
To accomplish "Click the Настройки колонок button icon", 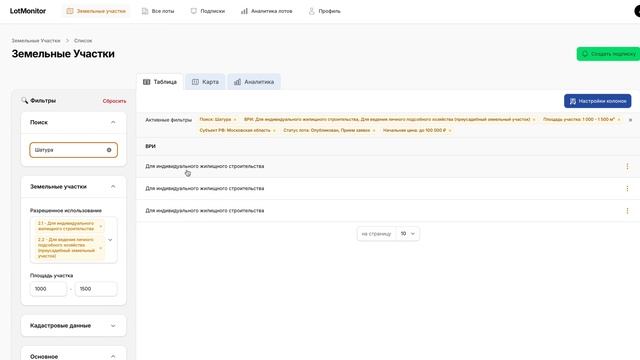I will click(x=573, y=101).
